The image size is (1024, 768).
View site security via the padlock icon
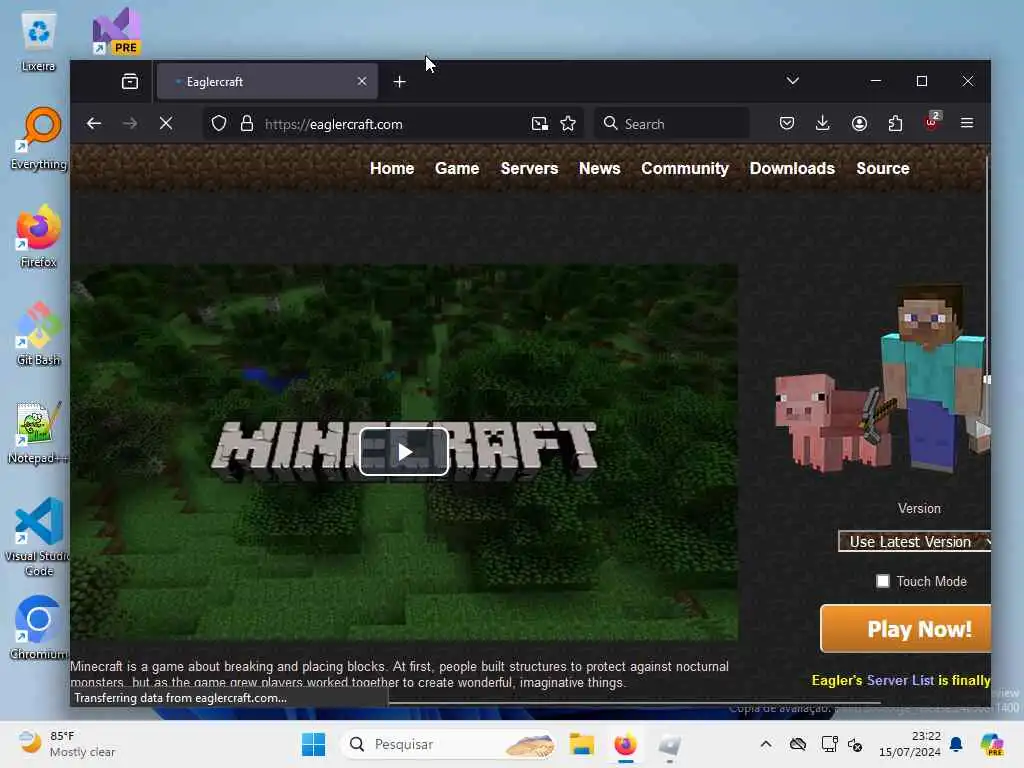(247, 123)
